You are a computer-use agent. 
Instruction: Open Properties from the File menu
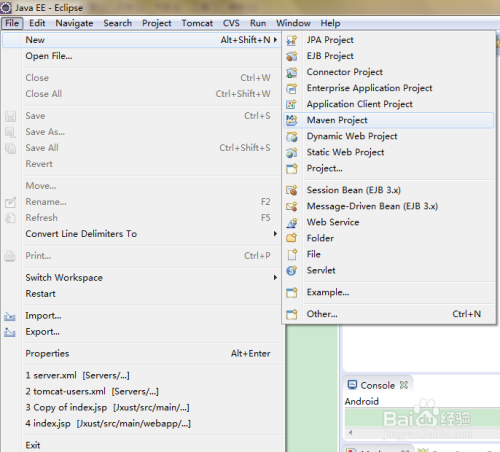coord(142,353)
